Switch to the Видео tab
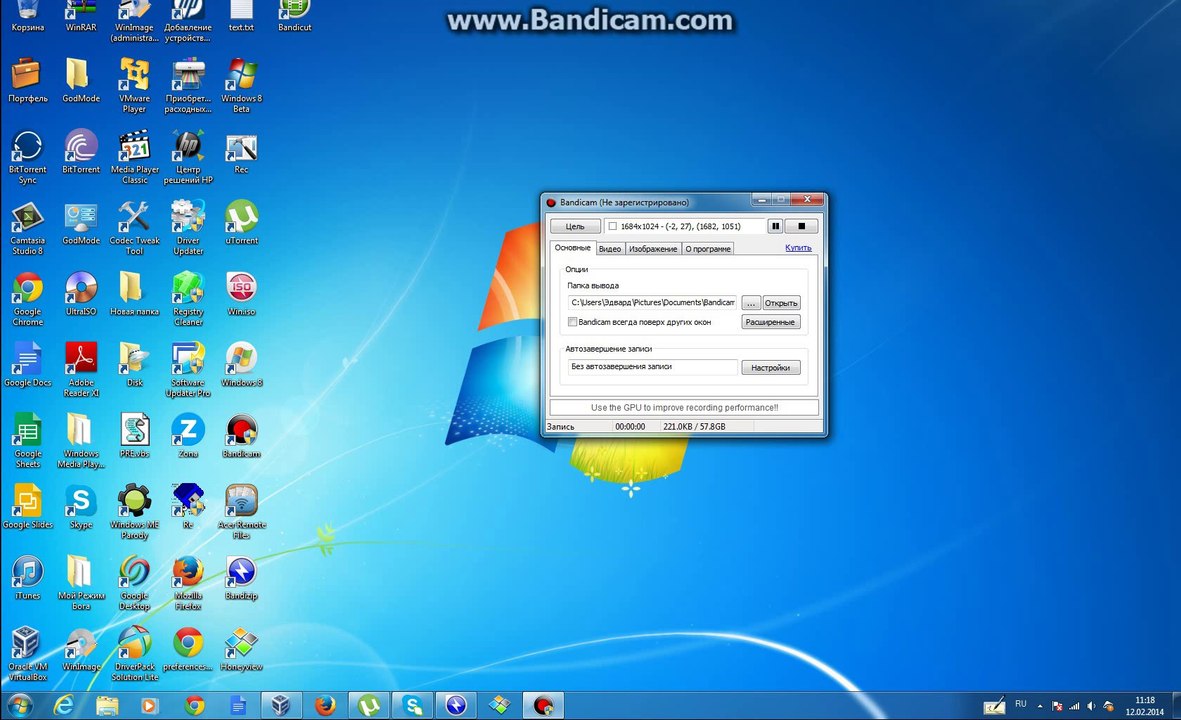1181x720 pixels. click(x=609, y=249)
